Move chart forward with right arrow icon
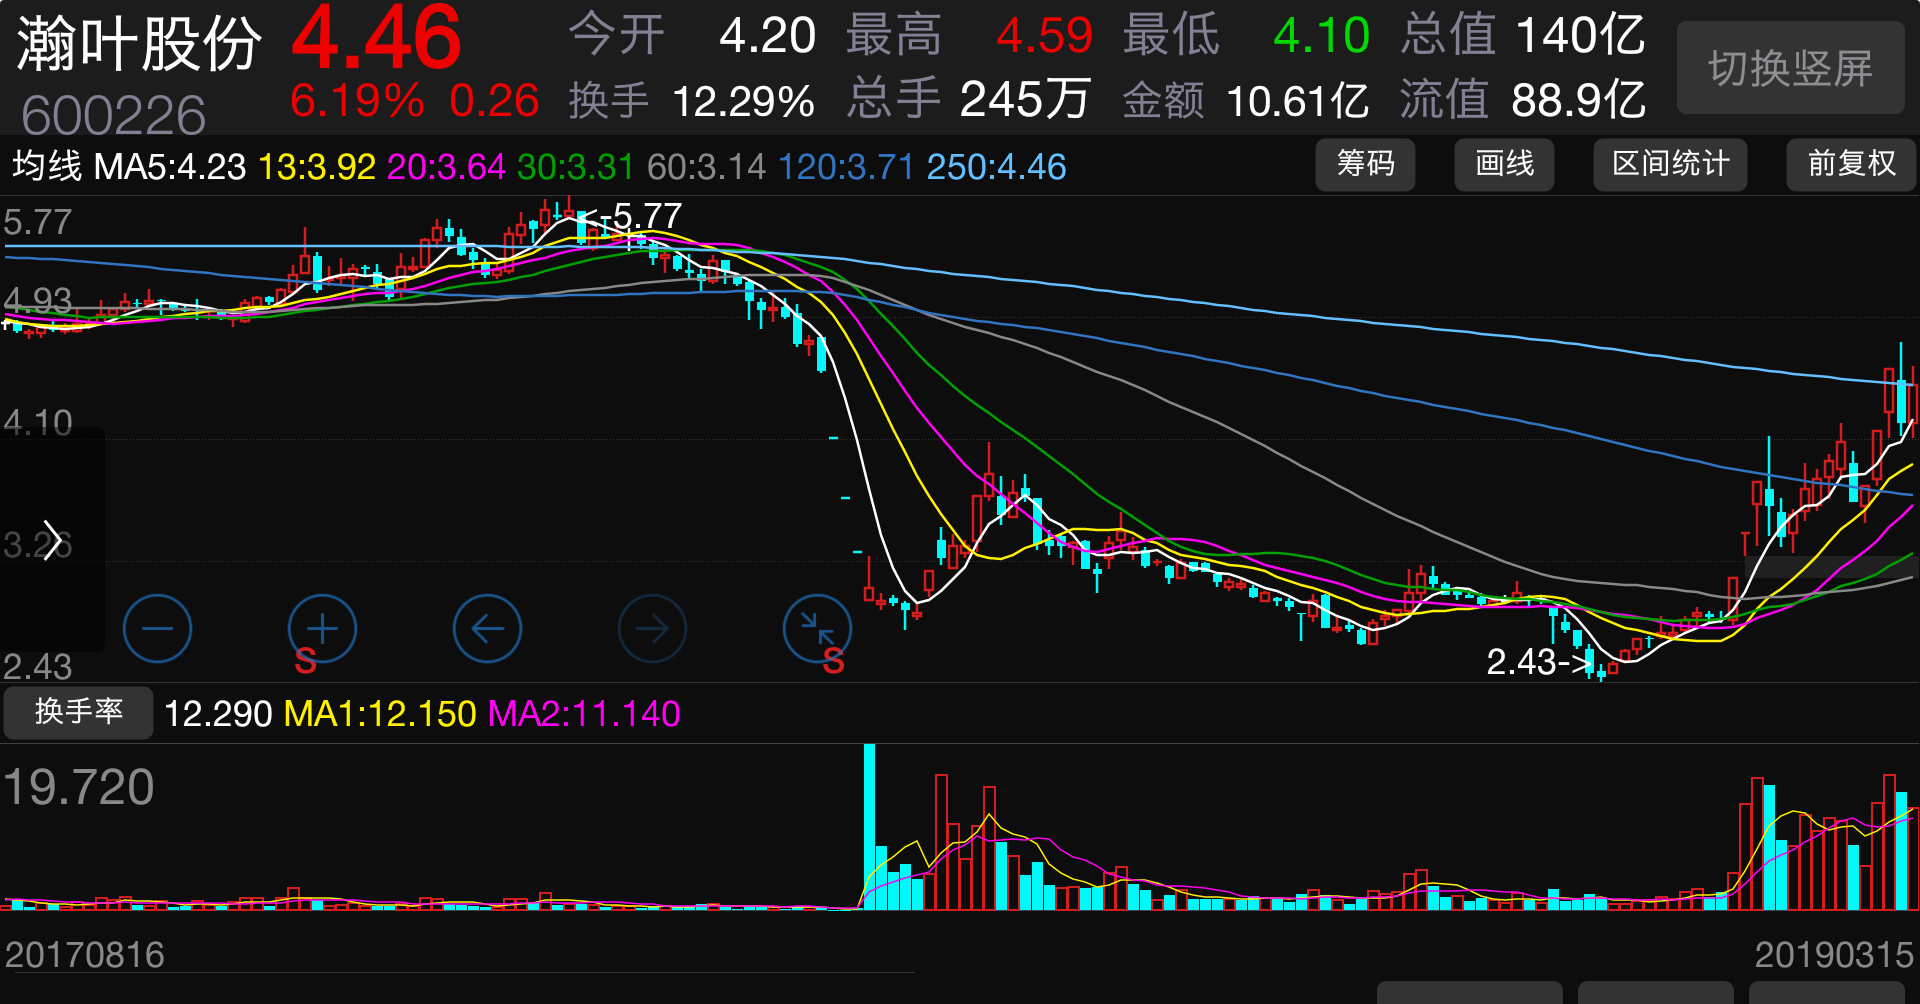 [652, 628]
